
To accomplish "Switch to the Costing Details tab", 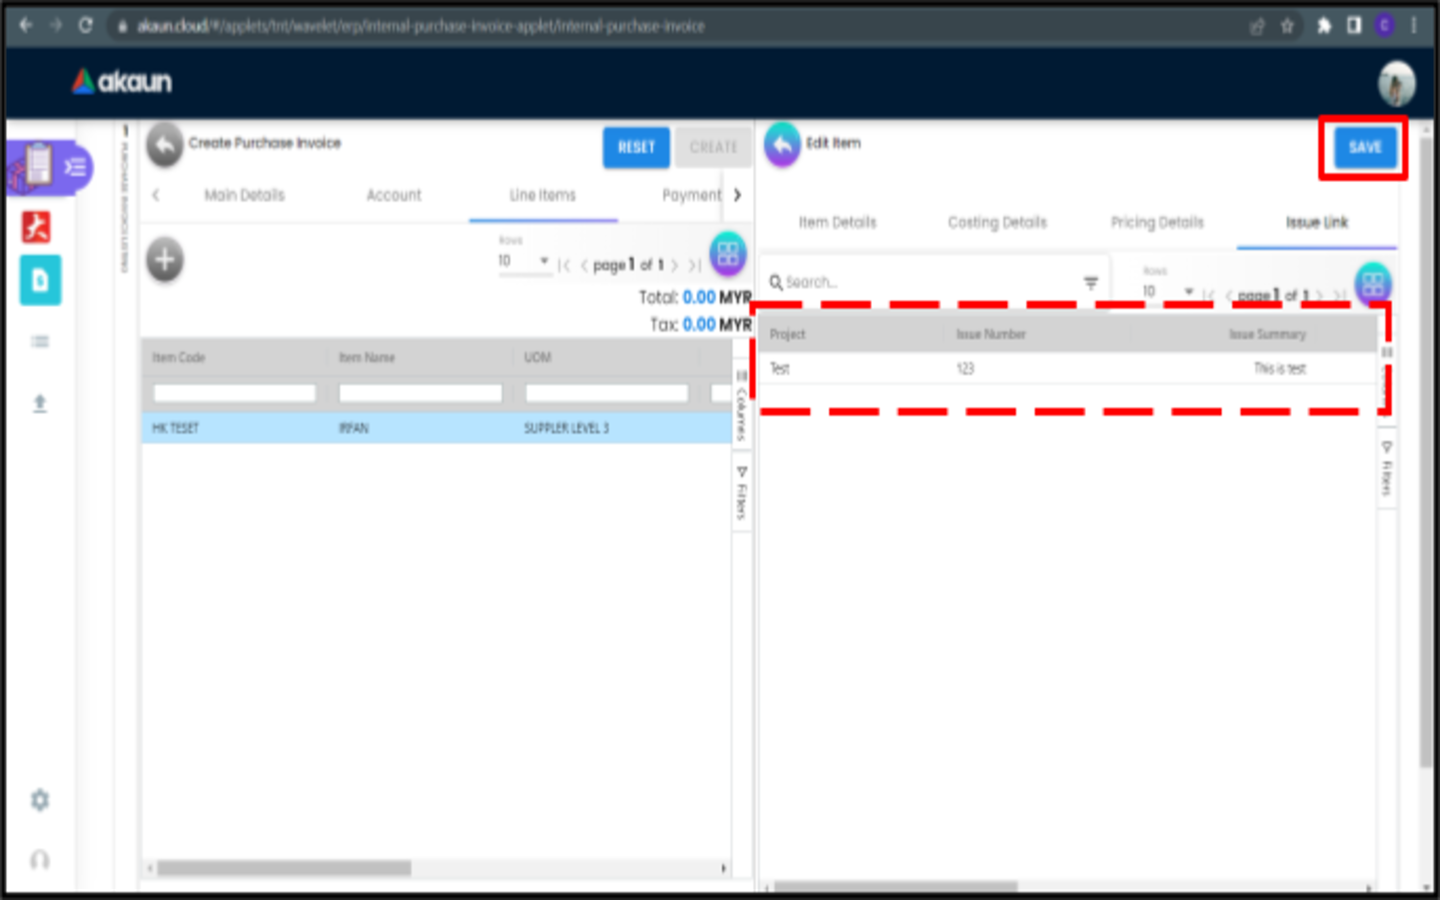I will pos(997,222).
